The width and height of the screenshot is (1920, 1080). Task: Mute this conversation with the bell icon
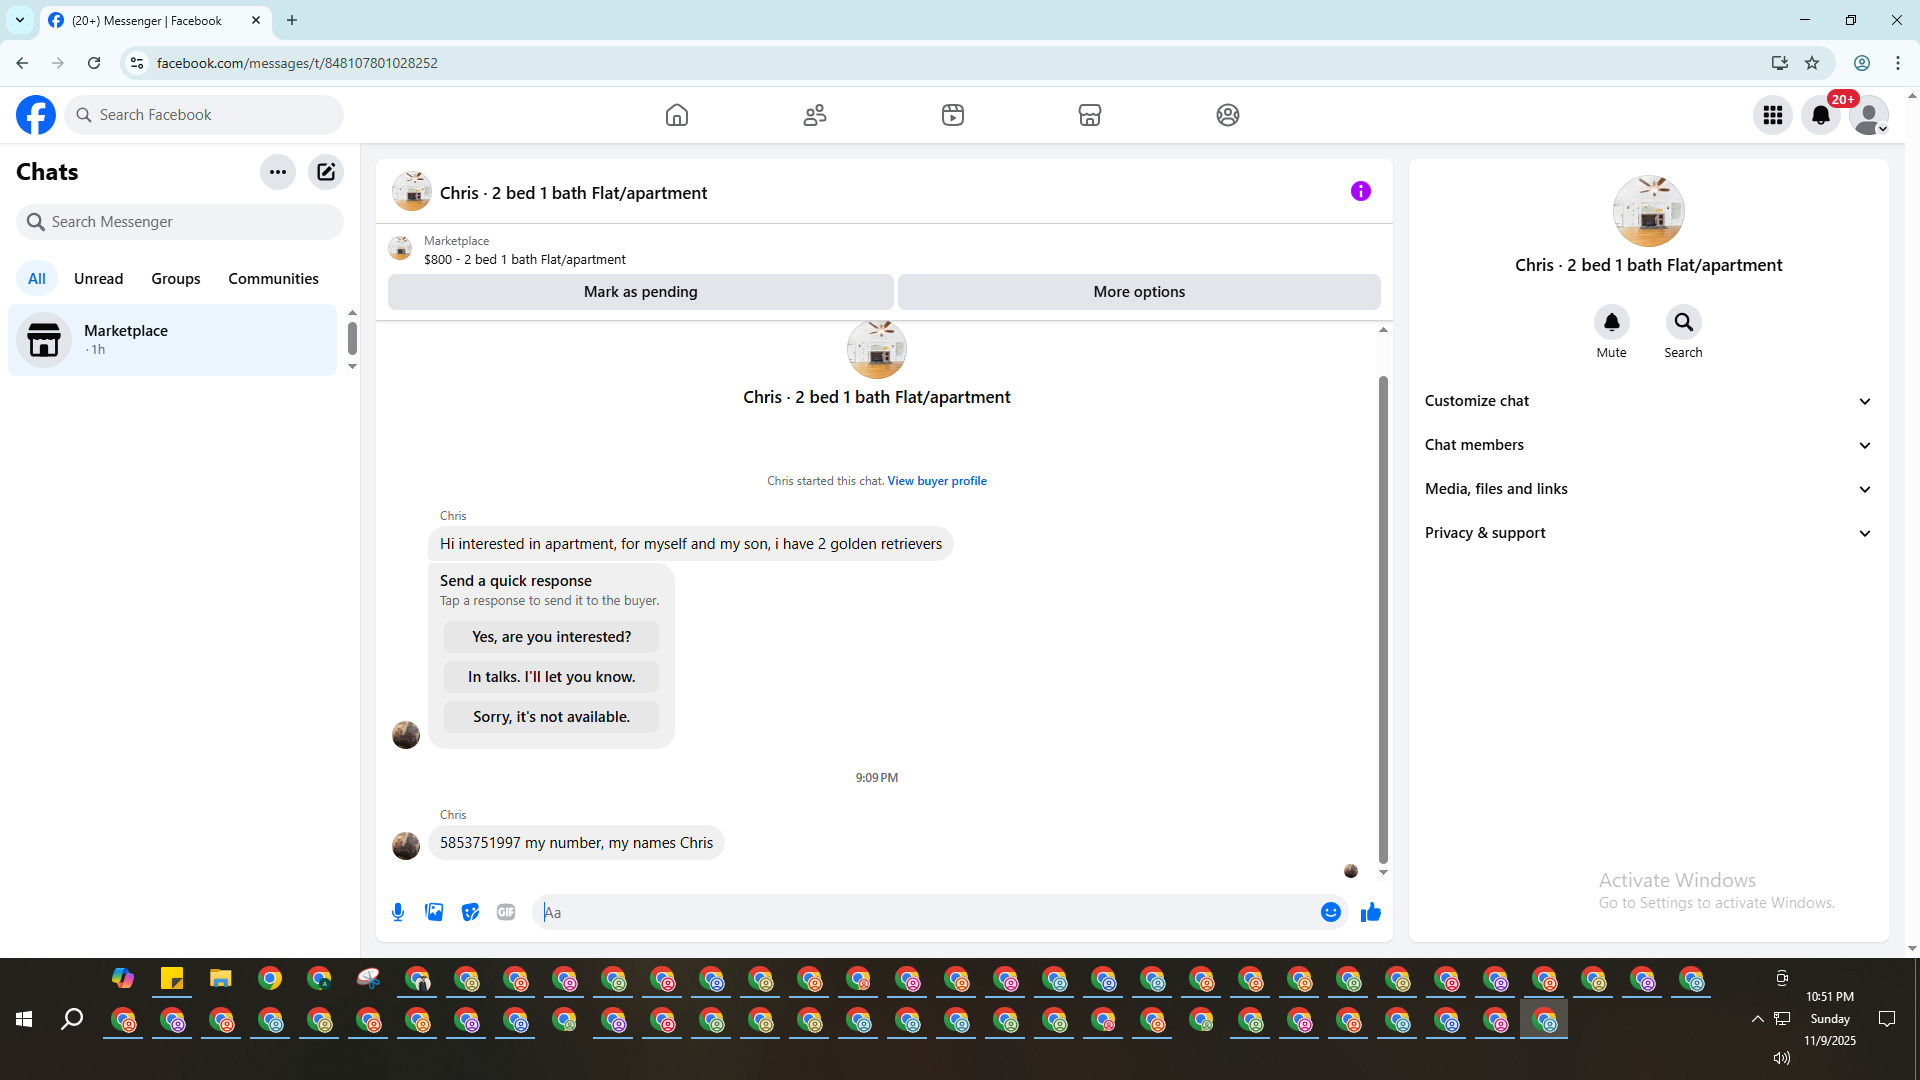pyautogui.click(x=1612, y=322)
